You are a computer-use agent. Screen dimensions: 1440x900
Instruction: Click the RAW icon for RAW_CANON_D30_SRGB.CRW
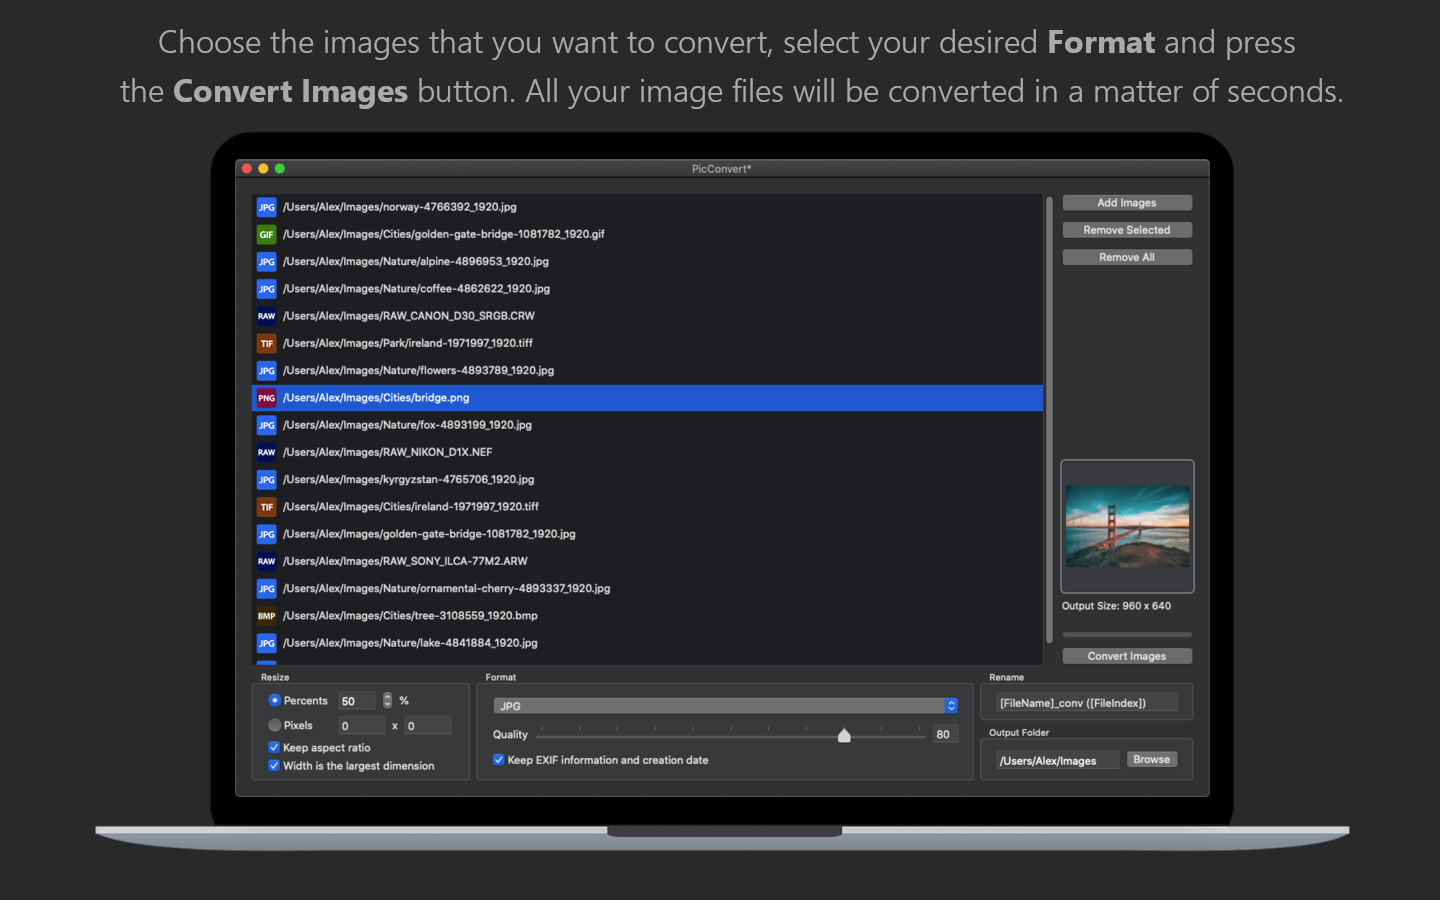click(x=266, y=316)
